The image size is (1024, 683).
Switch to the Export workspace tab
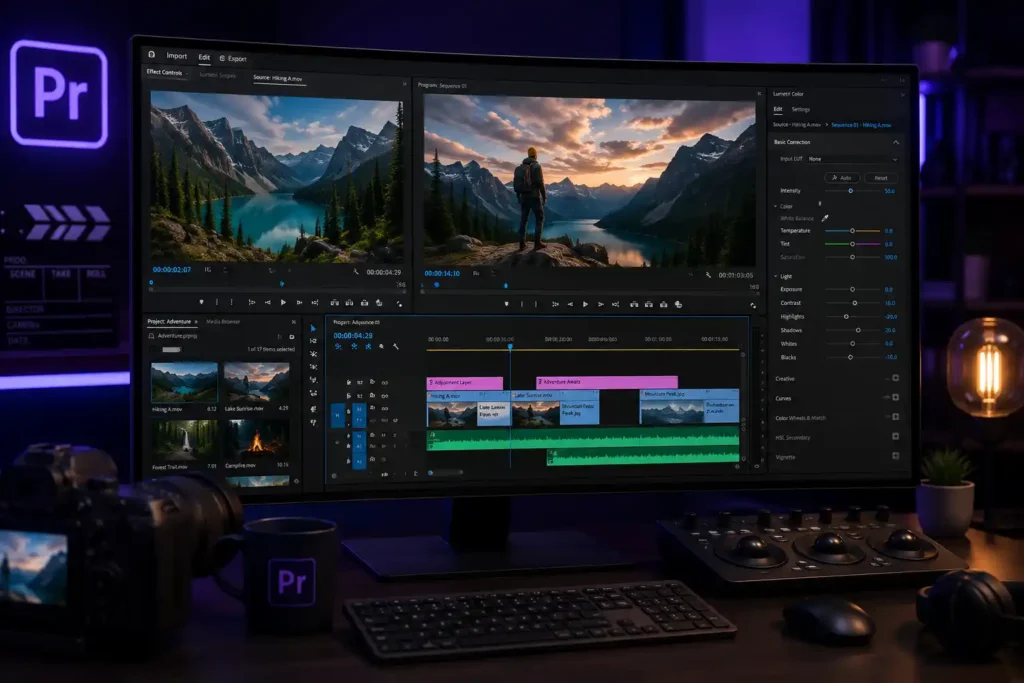tap(233, 59)
